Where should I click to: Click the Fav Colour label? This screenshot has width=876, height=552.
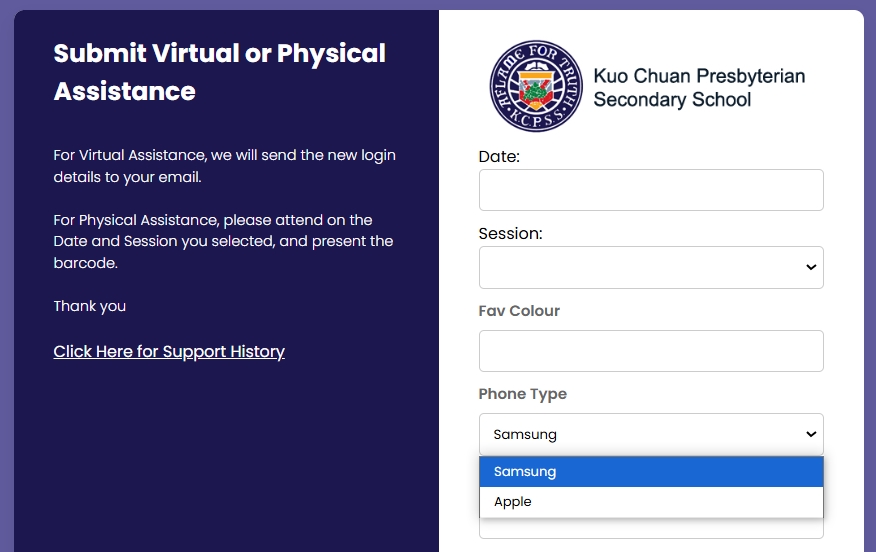519,311
